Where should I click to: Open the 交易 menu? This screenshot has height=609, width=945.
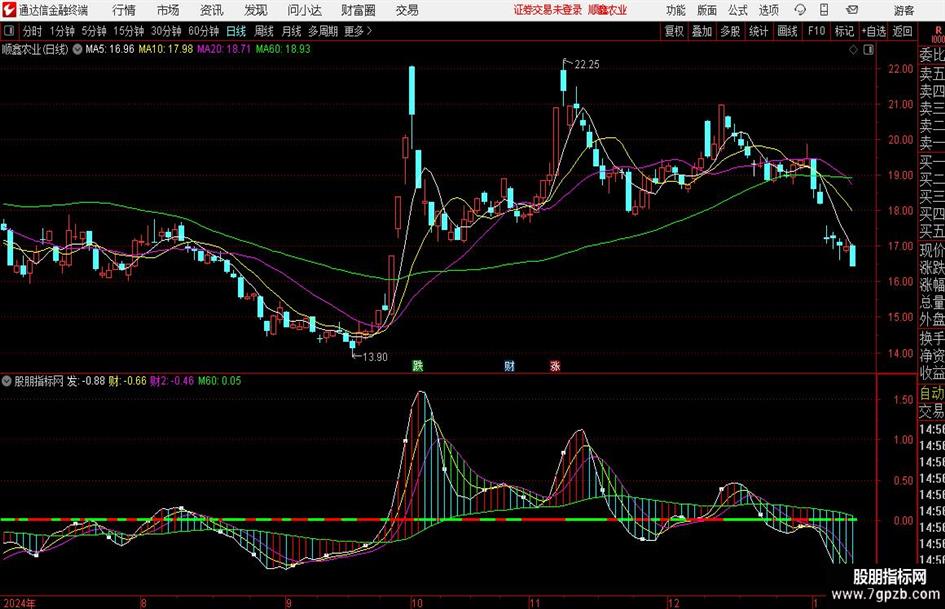[x=407, y=10]
